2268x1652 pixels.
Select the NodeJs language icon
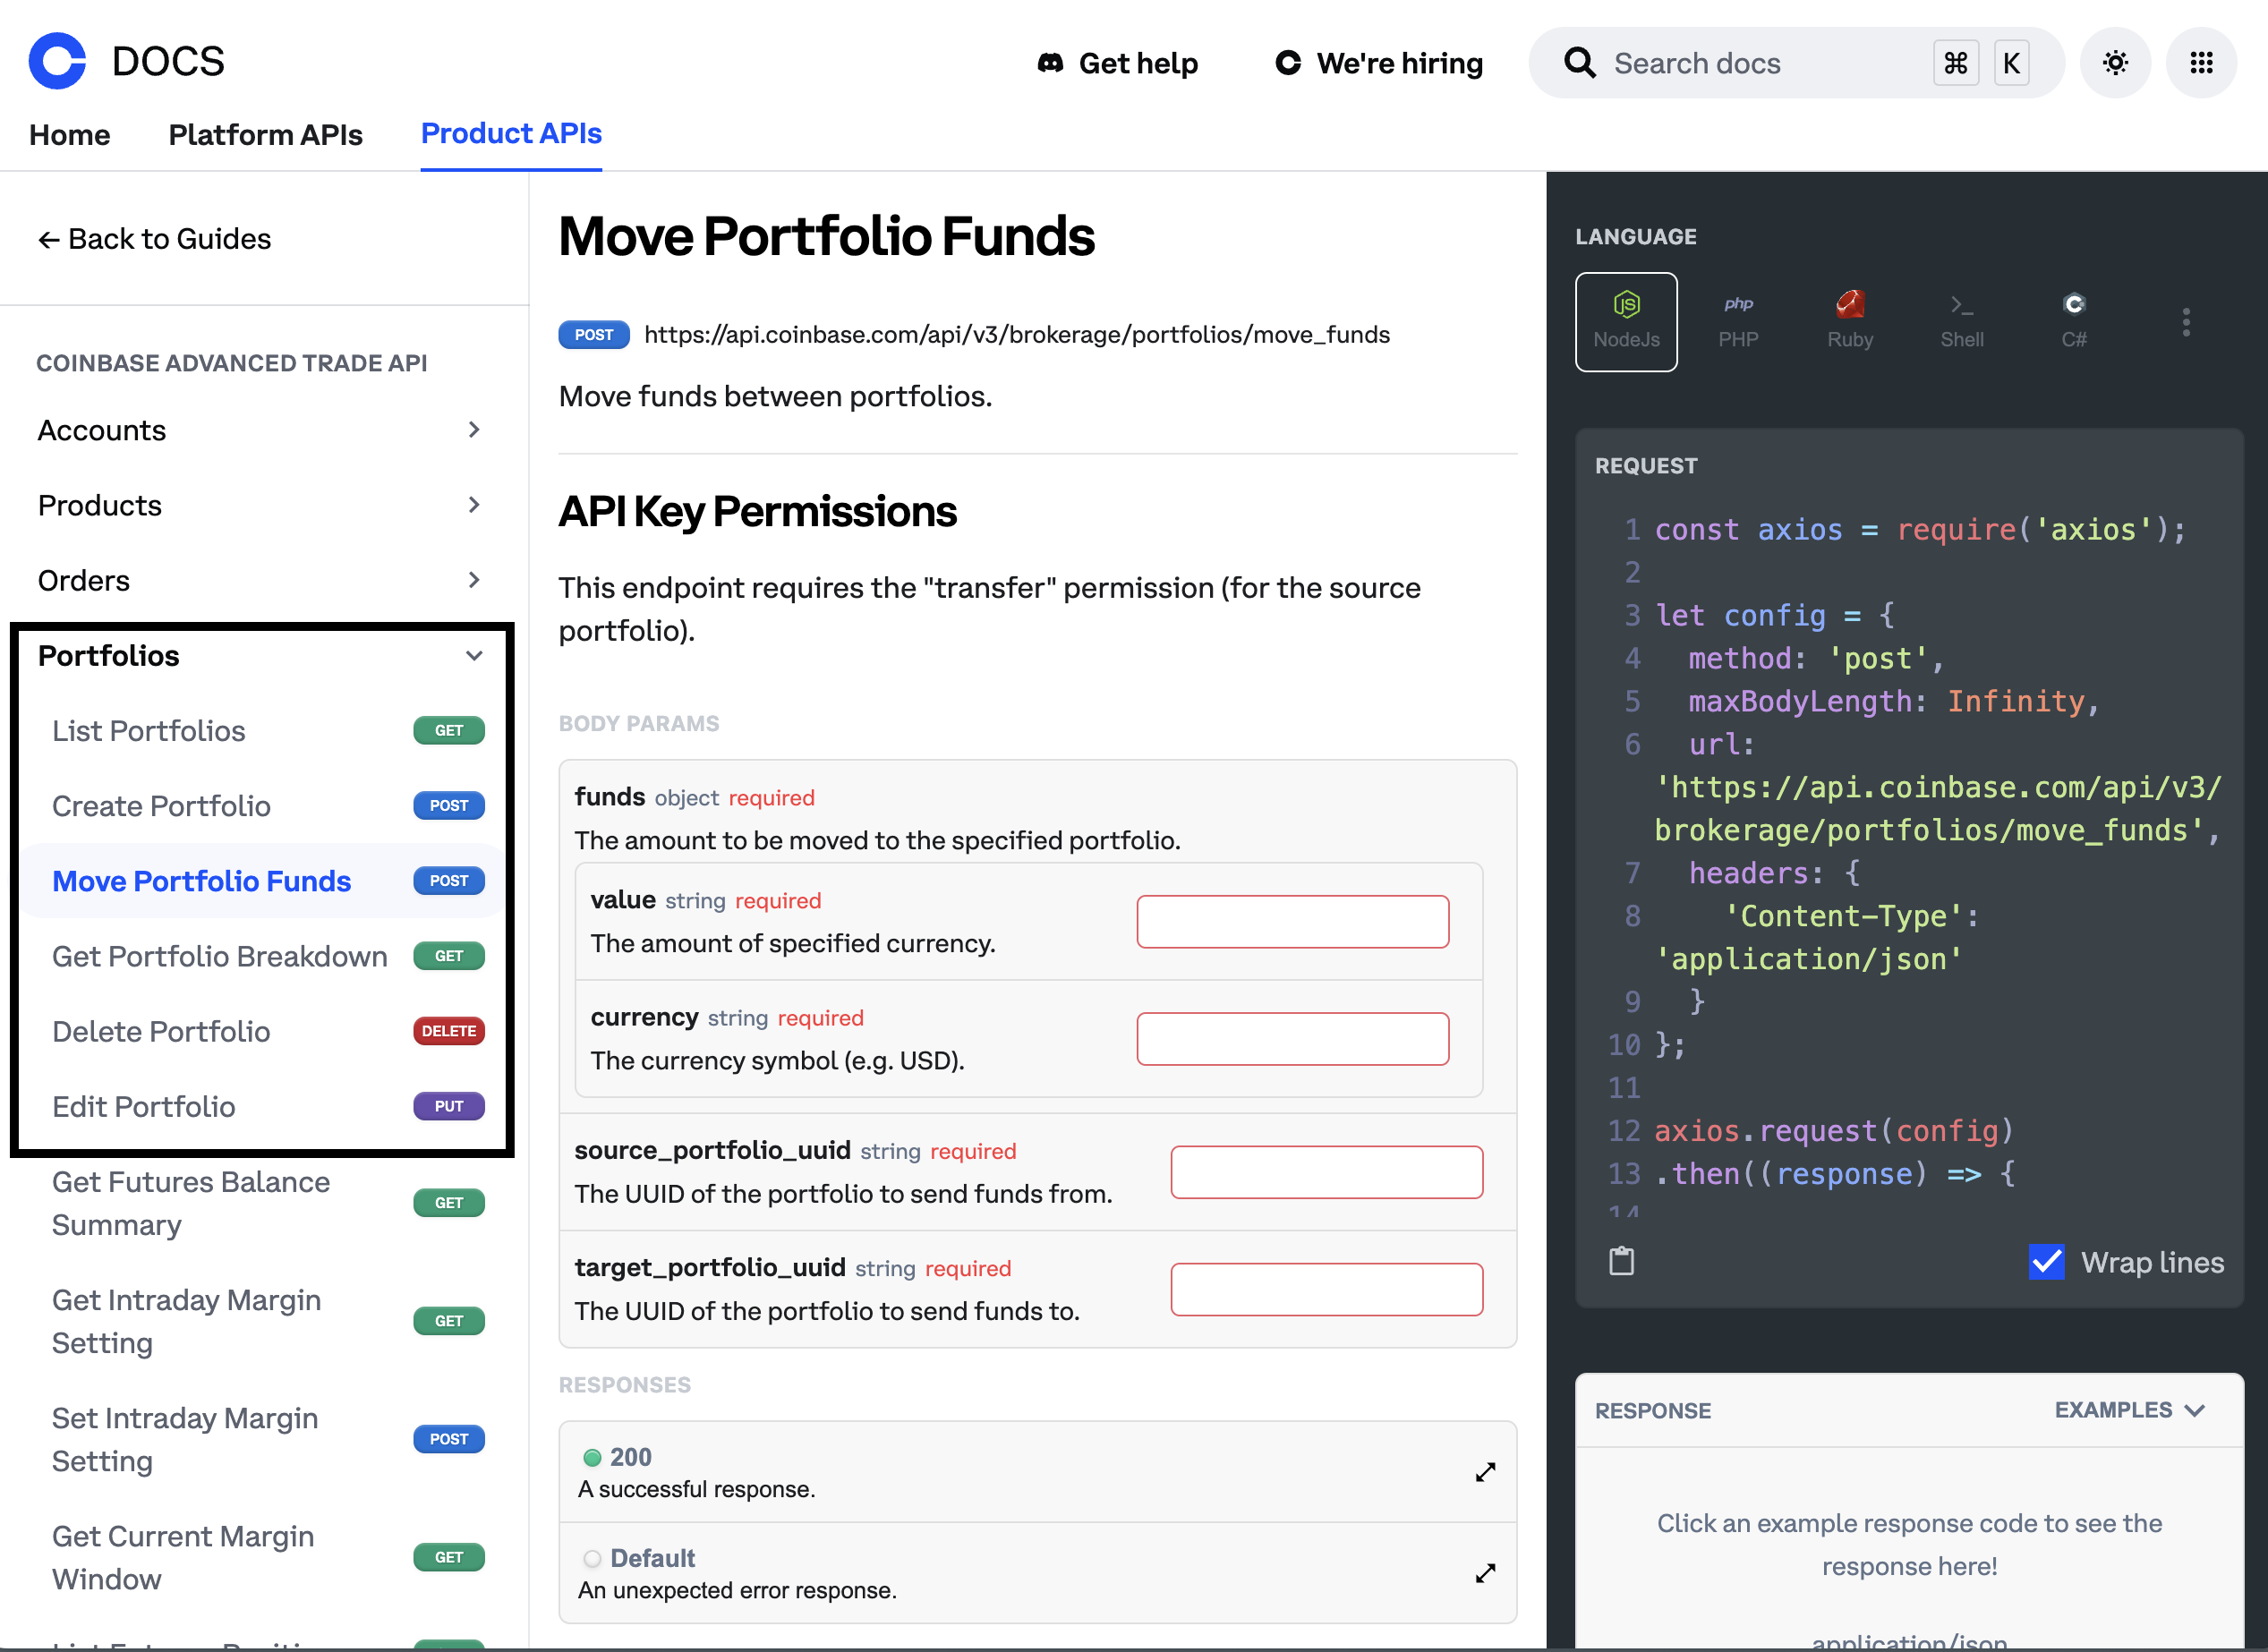(x=1626, y=320)
